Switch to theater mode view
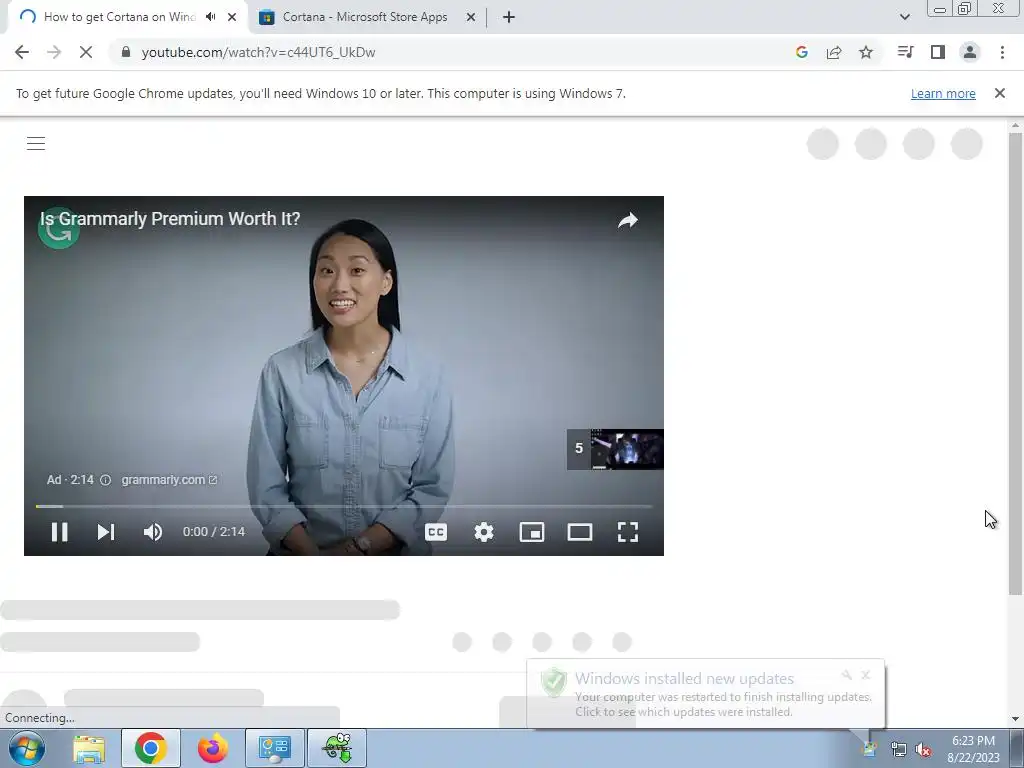Screen dimensions: 1024x768 580,532
